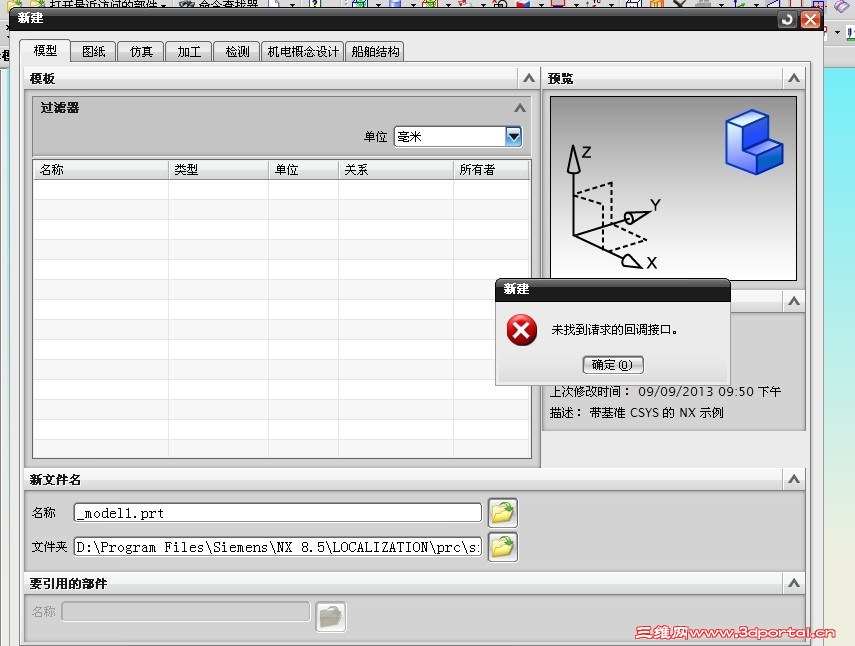Click the folder icon in 要引用的部件 section

[x=331, y=617]
